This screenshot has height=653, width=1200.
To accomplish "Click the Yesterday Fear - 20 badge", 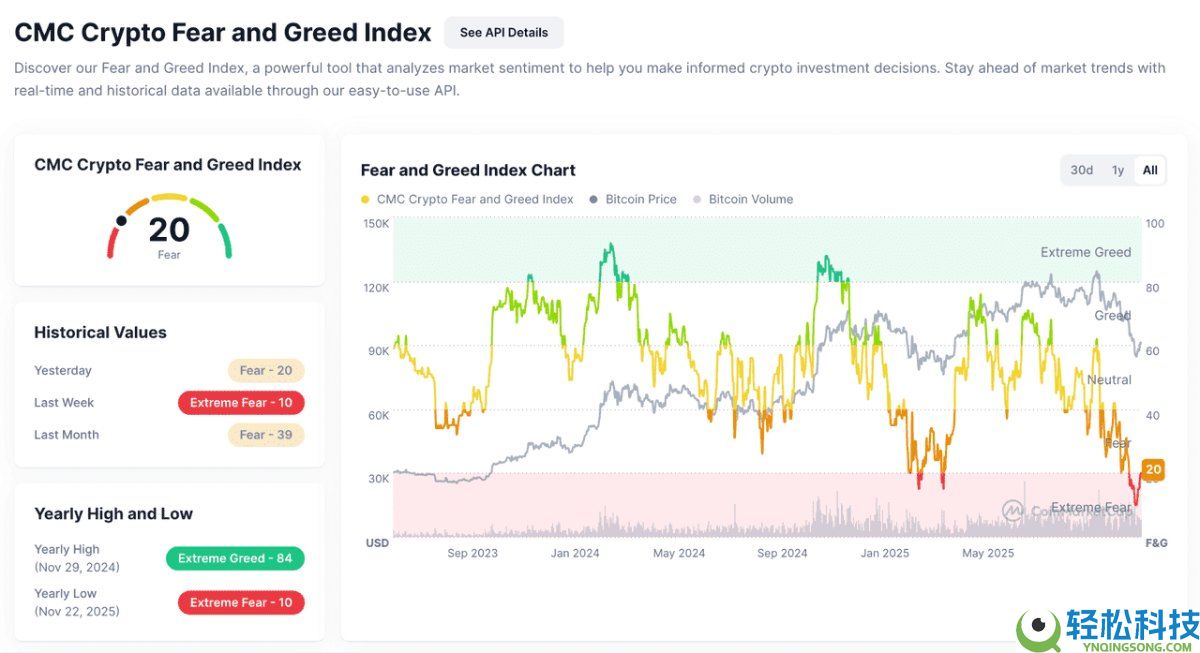I will tap(266, 370).
